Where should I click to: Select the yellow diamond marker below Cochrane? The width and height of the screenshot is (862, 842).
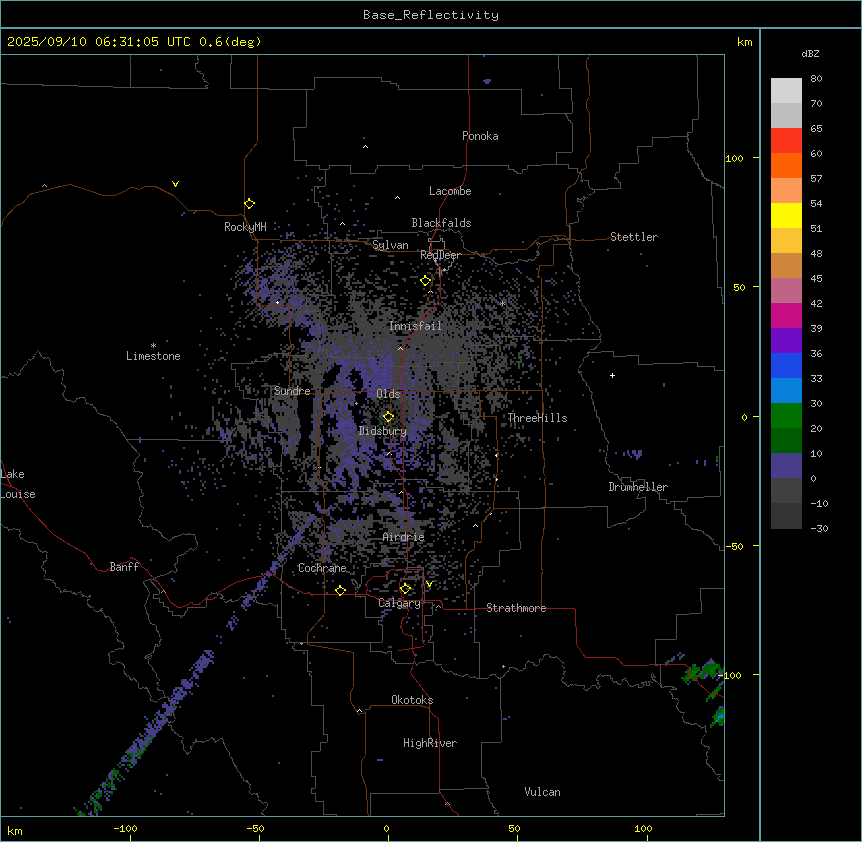(340, 590)
